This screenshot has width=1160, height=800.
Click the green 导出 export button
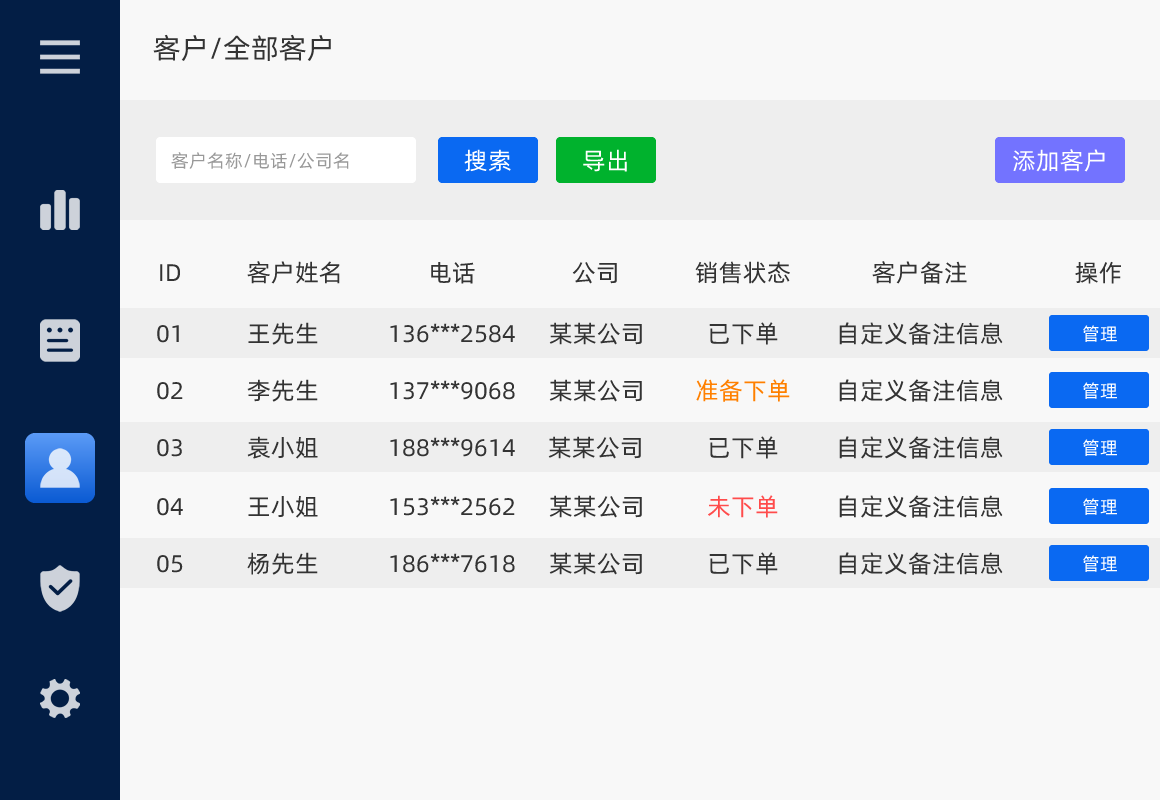click(606, 160)
